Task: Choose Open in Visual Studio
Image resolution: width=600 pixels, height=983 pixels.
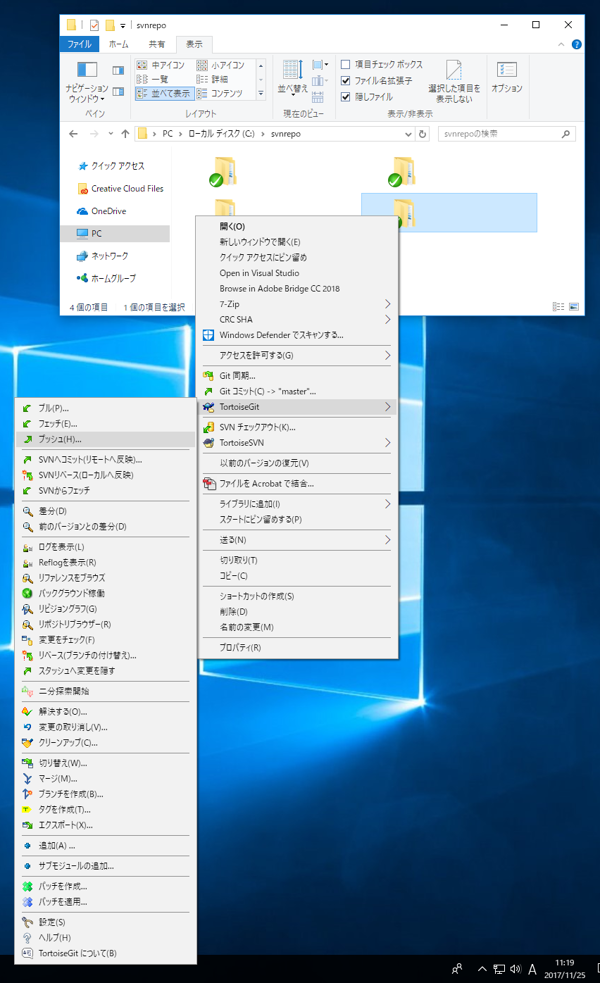Action: (x=259, y=273)
